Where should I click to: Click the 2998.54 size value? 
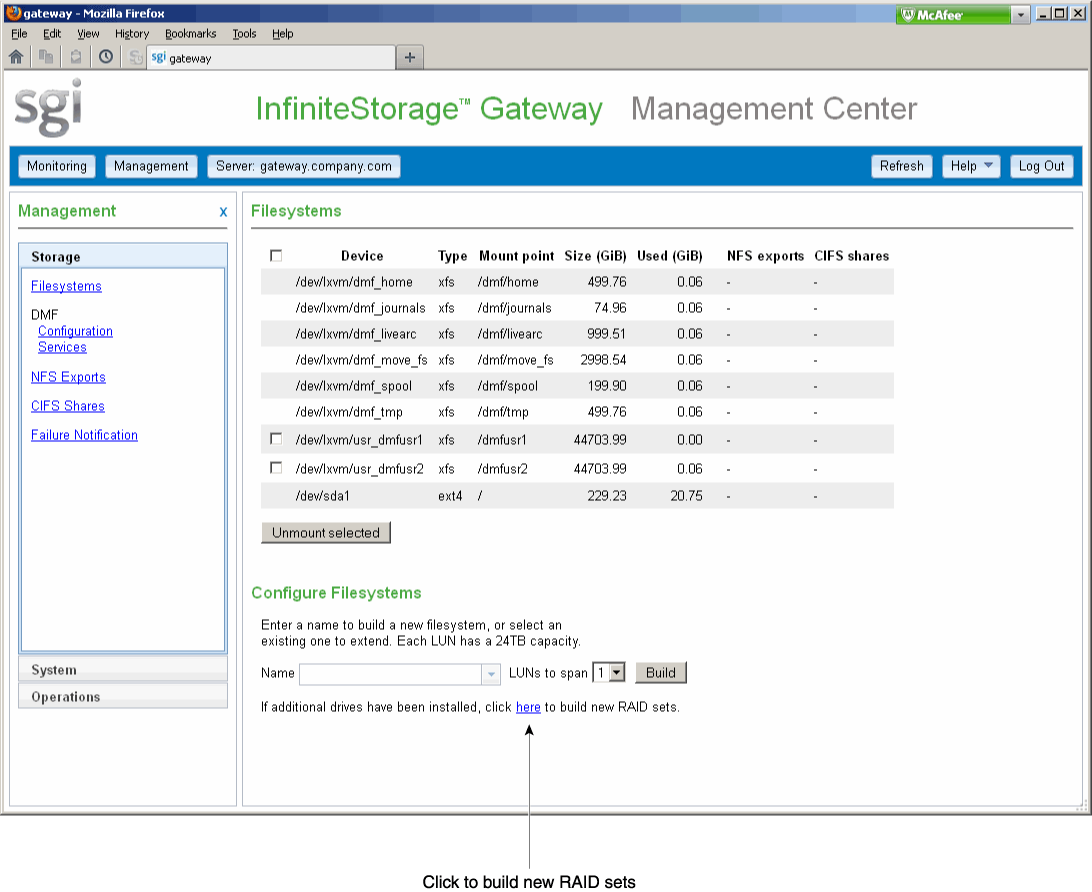(x=603, y=360)
